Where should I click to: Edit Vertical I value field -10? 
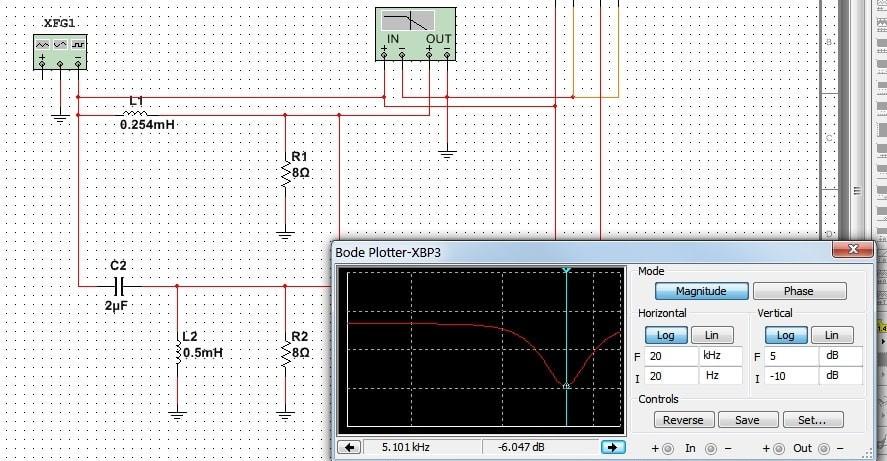pyautogui.click(x=792, y=376)
